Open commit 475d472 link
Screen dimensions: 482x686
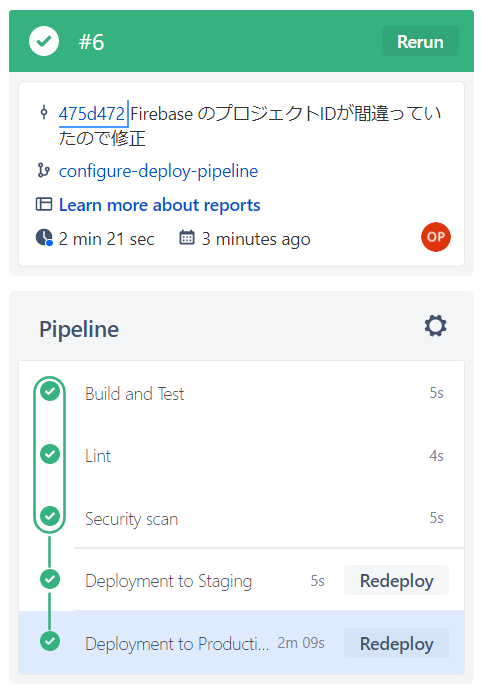pos(92,114)
